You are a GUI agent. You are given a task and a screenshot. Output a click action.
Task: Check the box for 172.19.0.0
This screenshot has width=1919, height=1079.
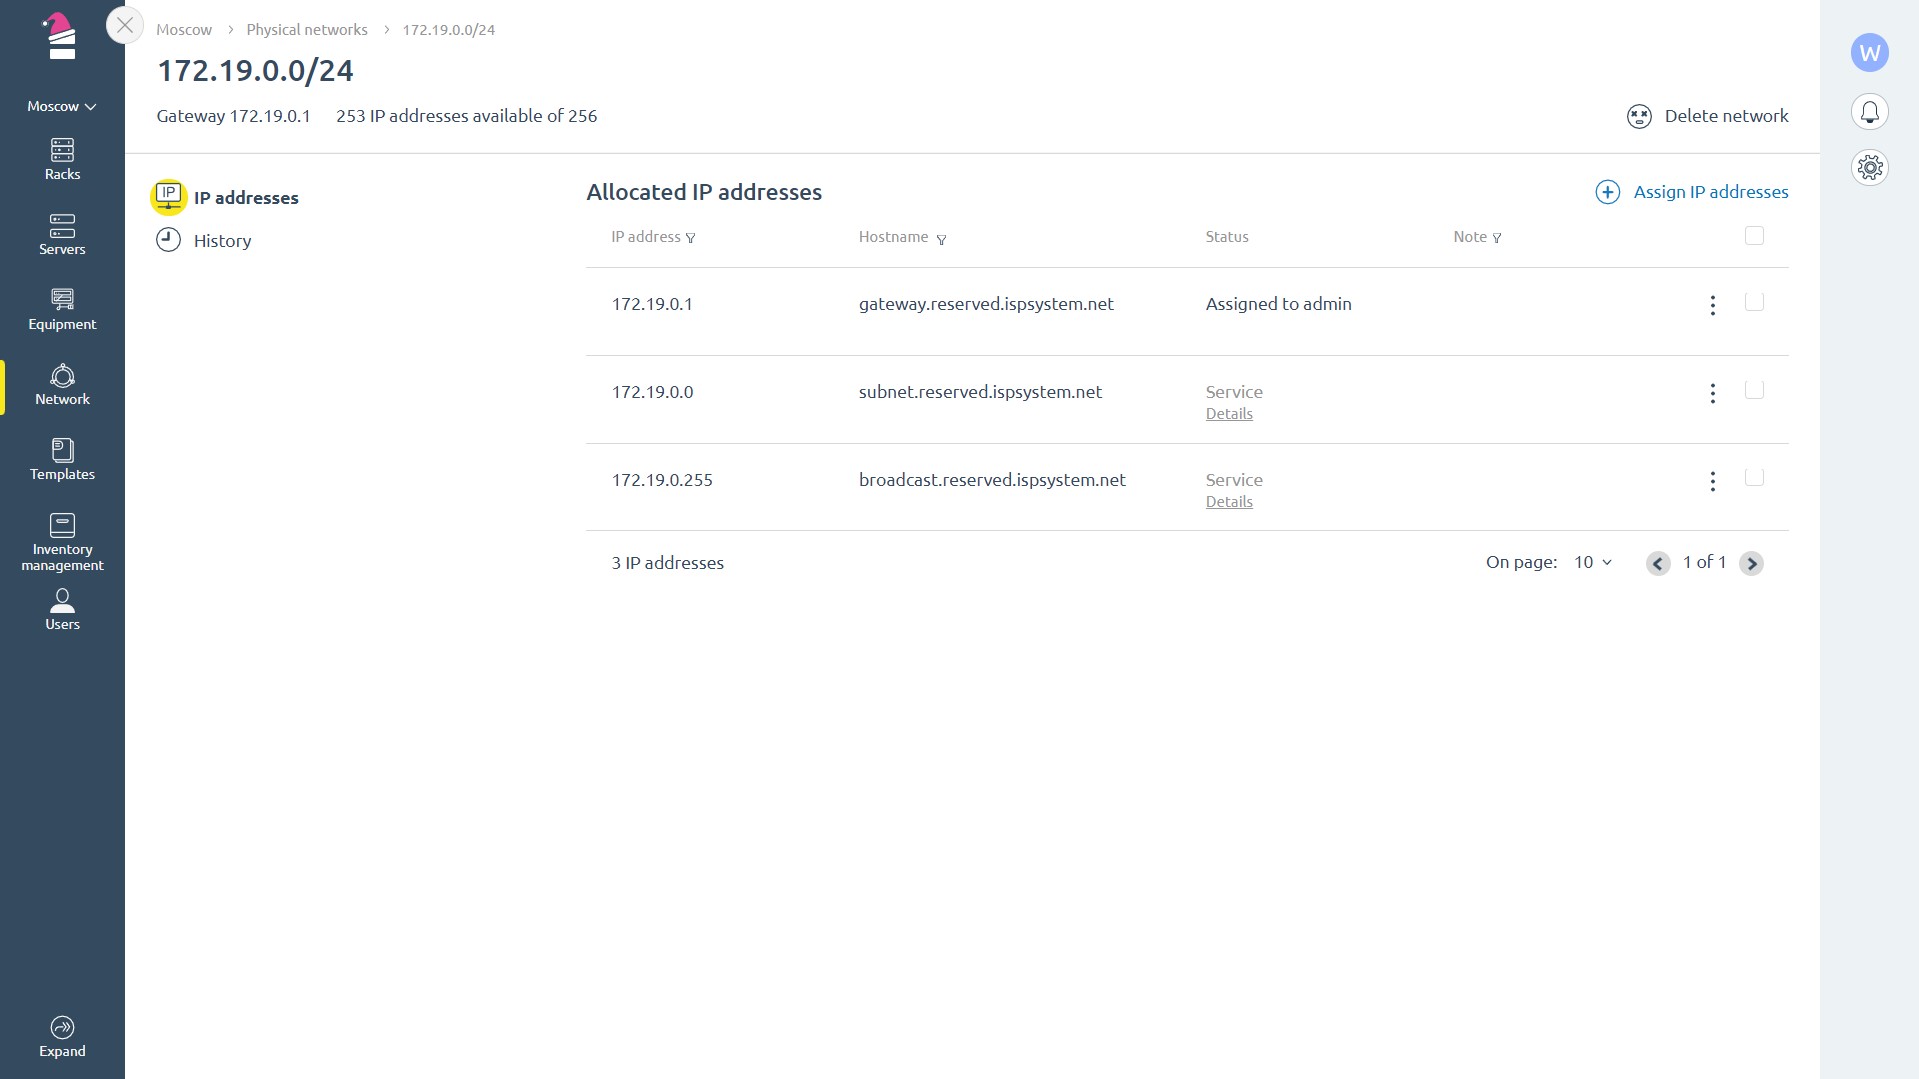[x=1754, y=390]
